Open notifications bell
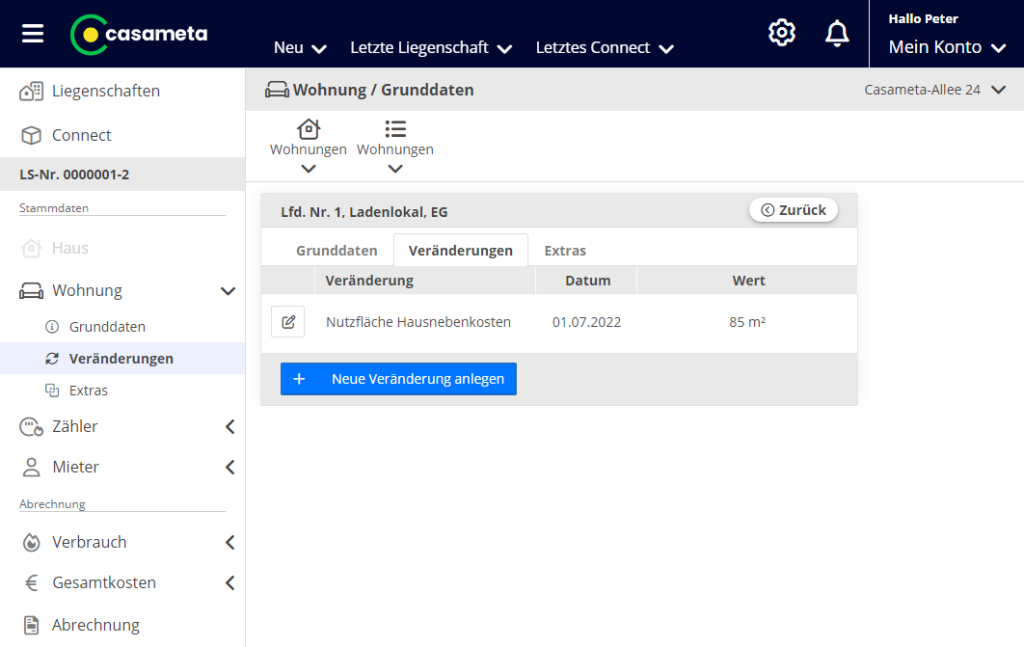The width and height of the screenshot is (1024, 647). (x=837, y=33)
